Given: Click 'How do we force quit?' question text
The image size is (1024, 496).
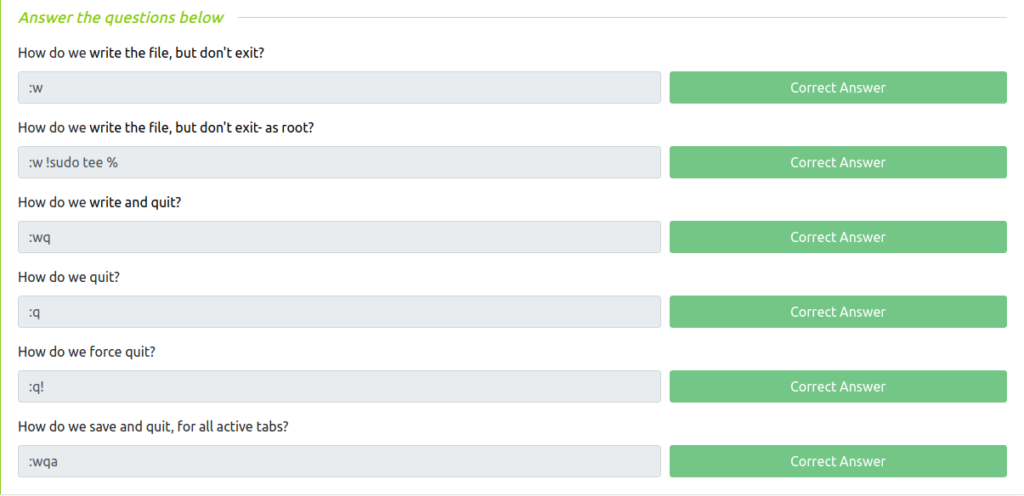Looking at the screenshot, I should pyautogui.click(x=87, y=352).
